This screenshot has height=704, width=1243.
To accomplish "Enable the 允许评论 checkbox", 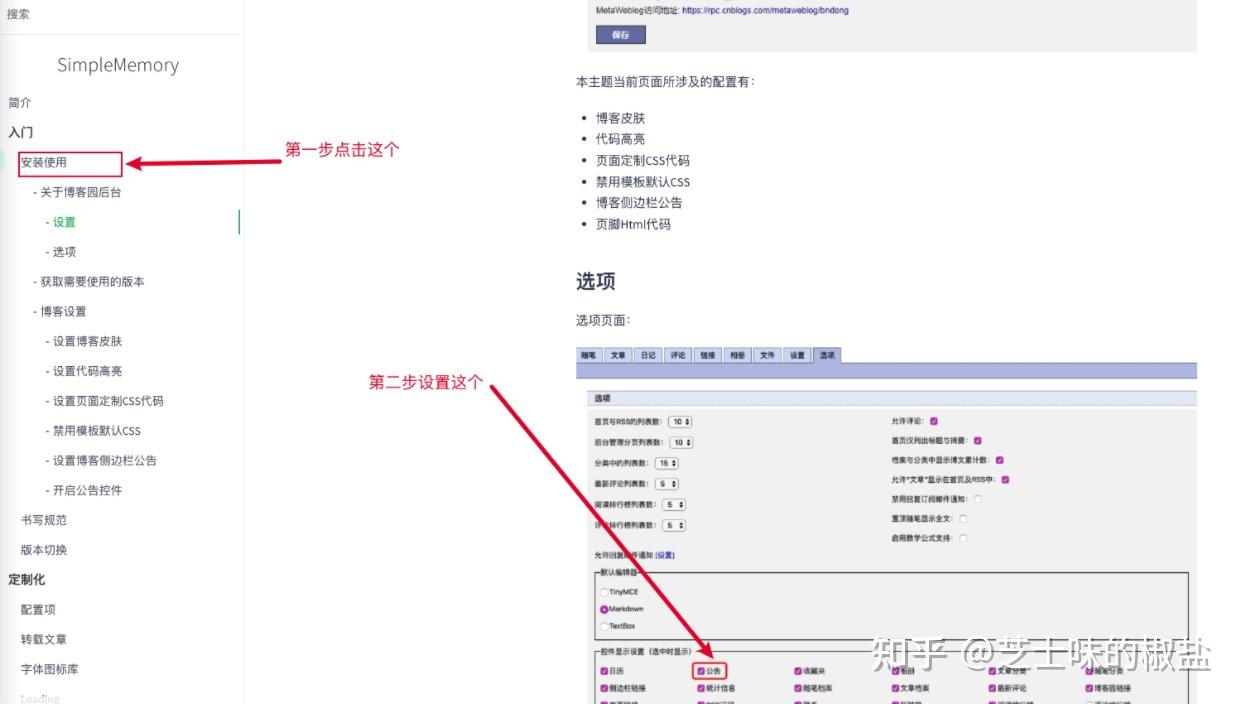I will (933, 421).
